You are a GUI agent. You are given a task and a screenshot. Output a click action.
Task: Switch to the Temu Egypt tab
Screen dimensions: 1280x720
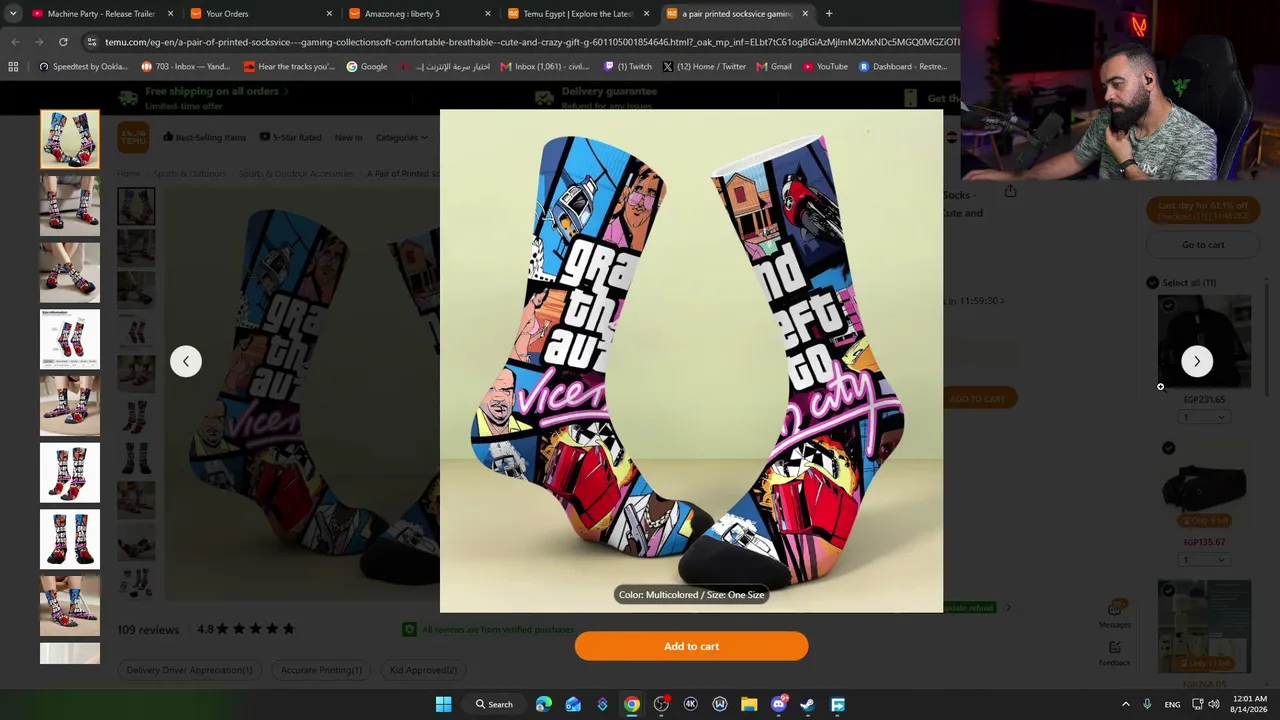pyautogui.click(x=579, y=14)
